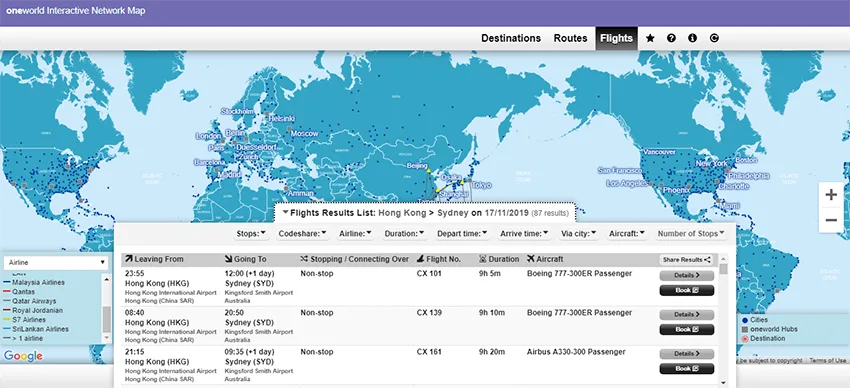Click Airbus A330-300 Passenger aircraft text
Viewport: 850px width, 388px height.
point(576,352)
